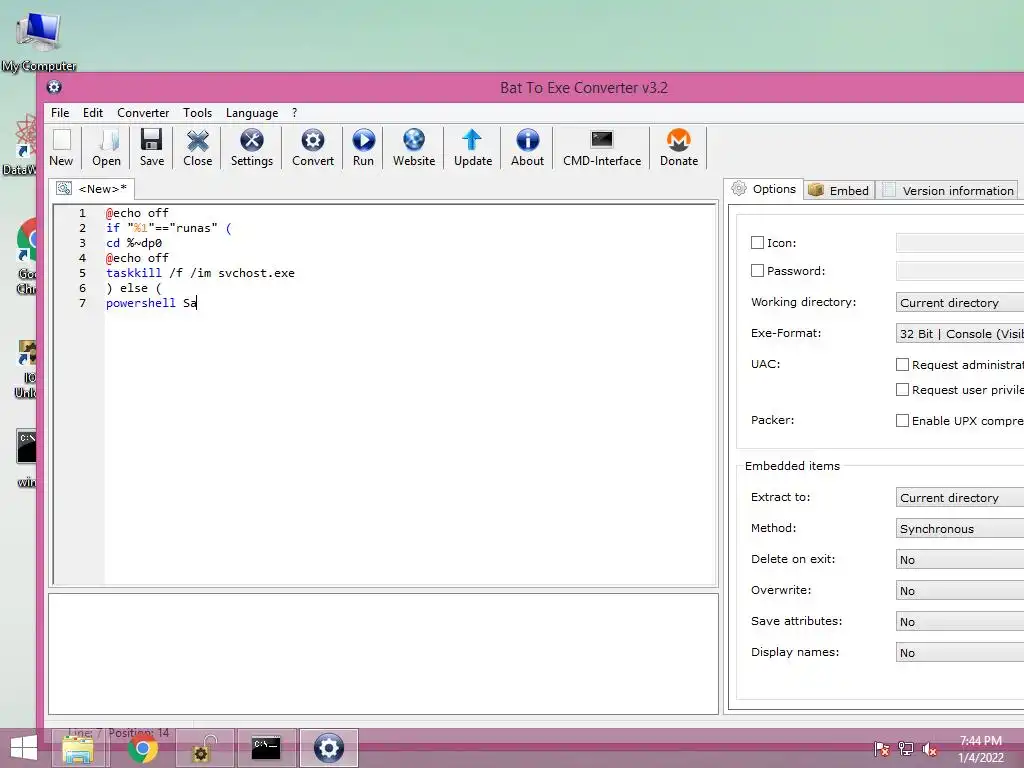
Task: Click the network tray icon
Action: [906, 749]
